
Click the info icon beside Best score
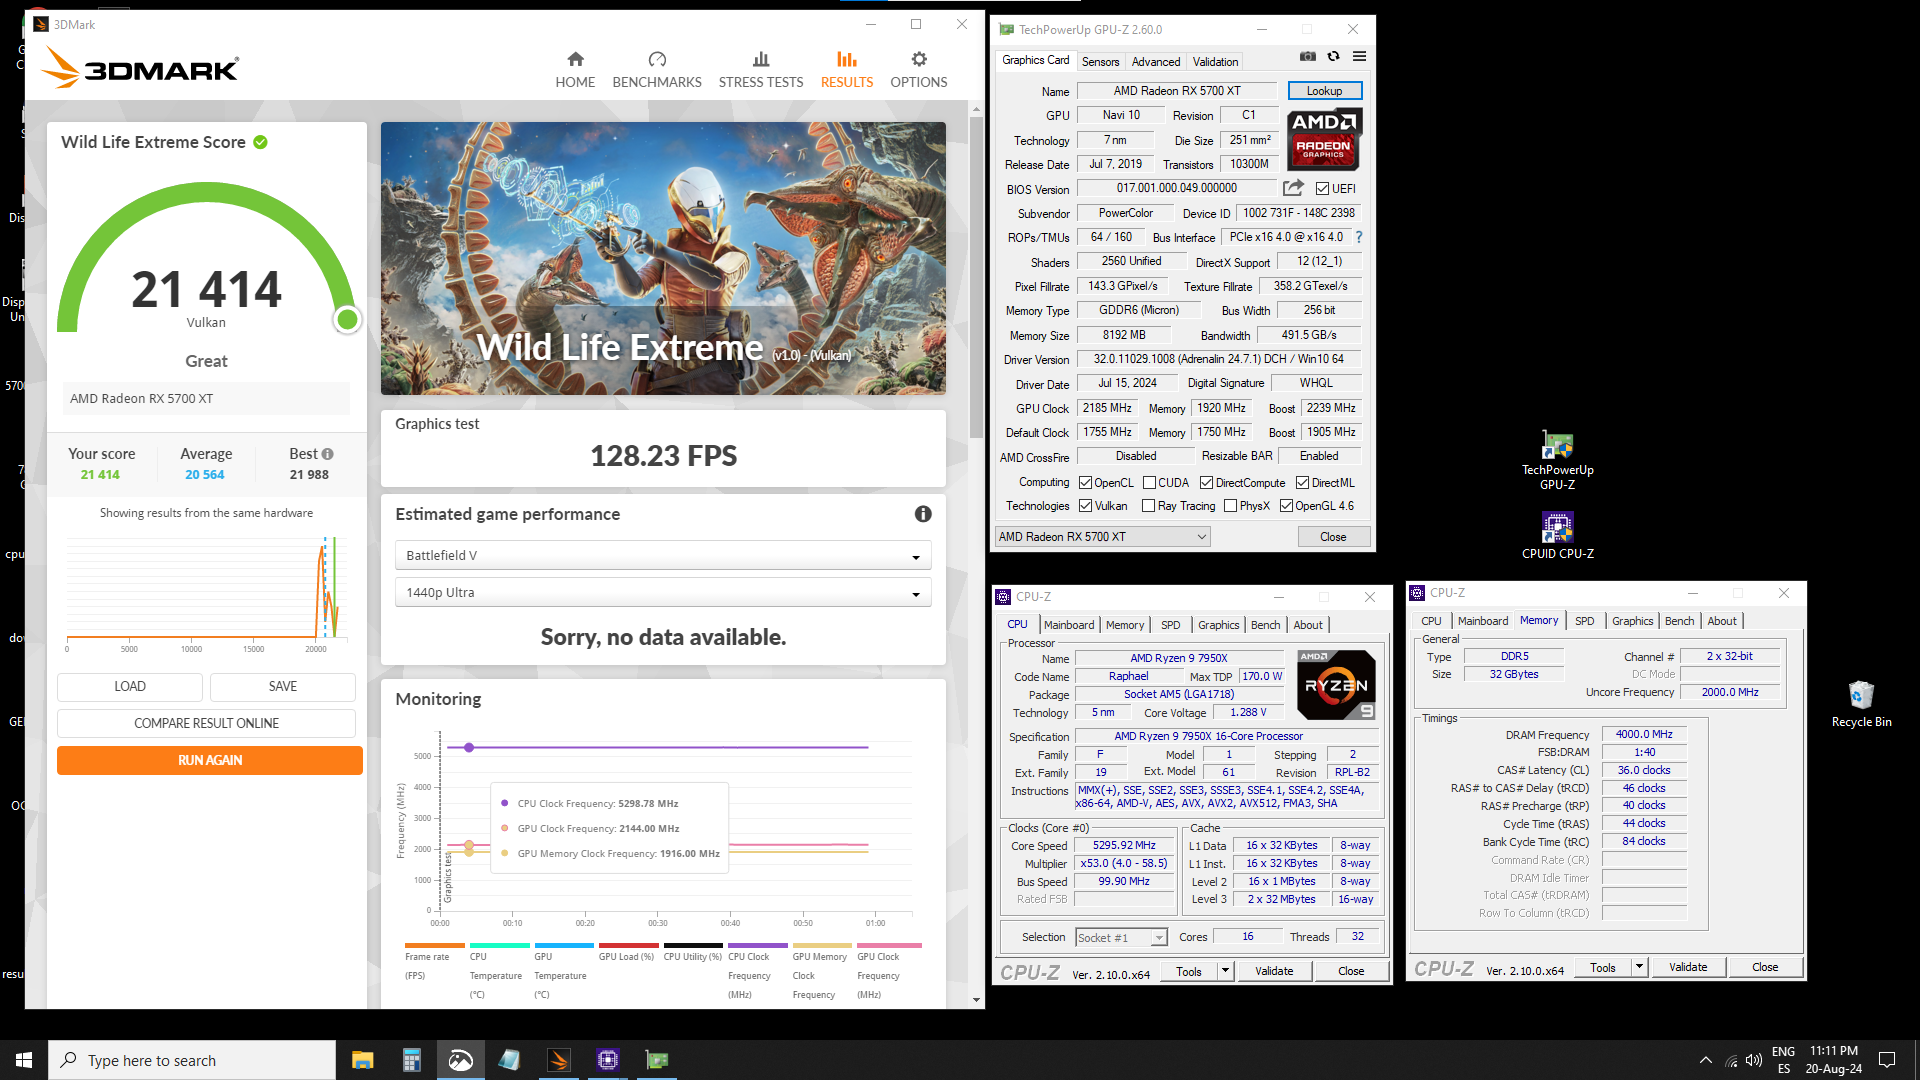point(327,454)
